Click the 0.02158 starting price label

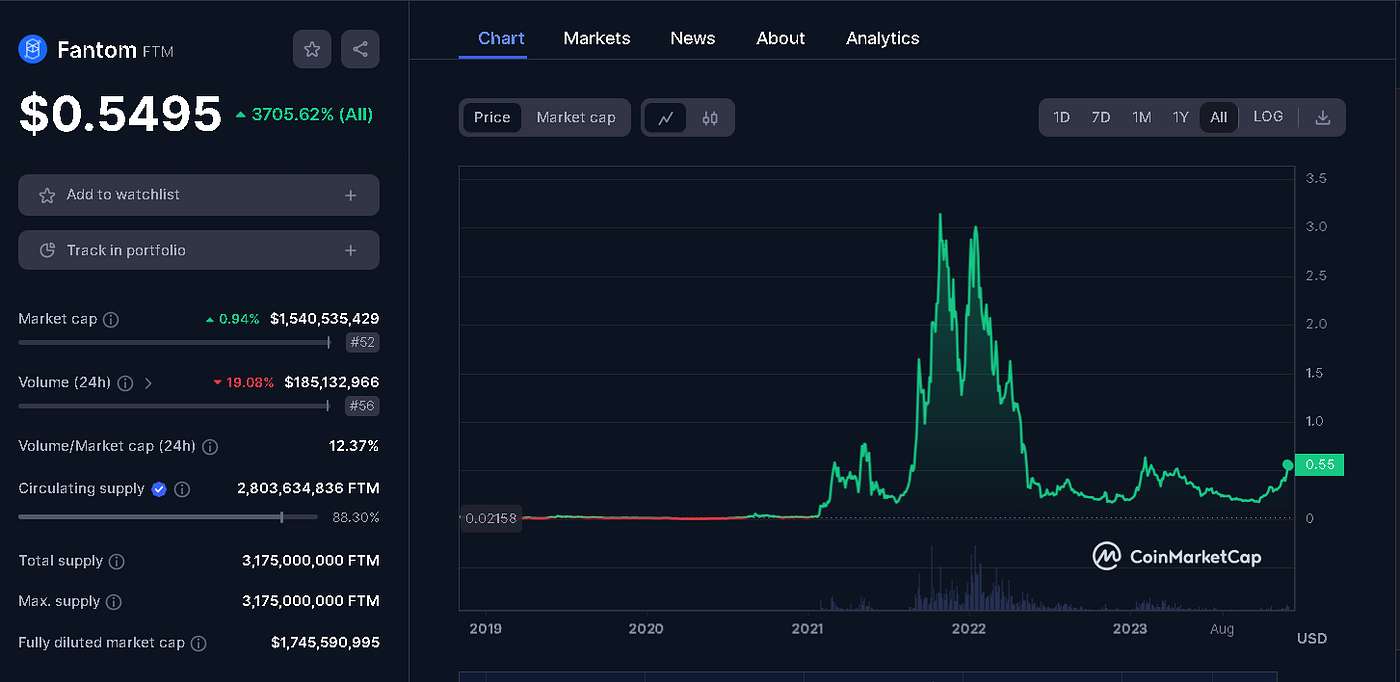[x=491, y=518]
